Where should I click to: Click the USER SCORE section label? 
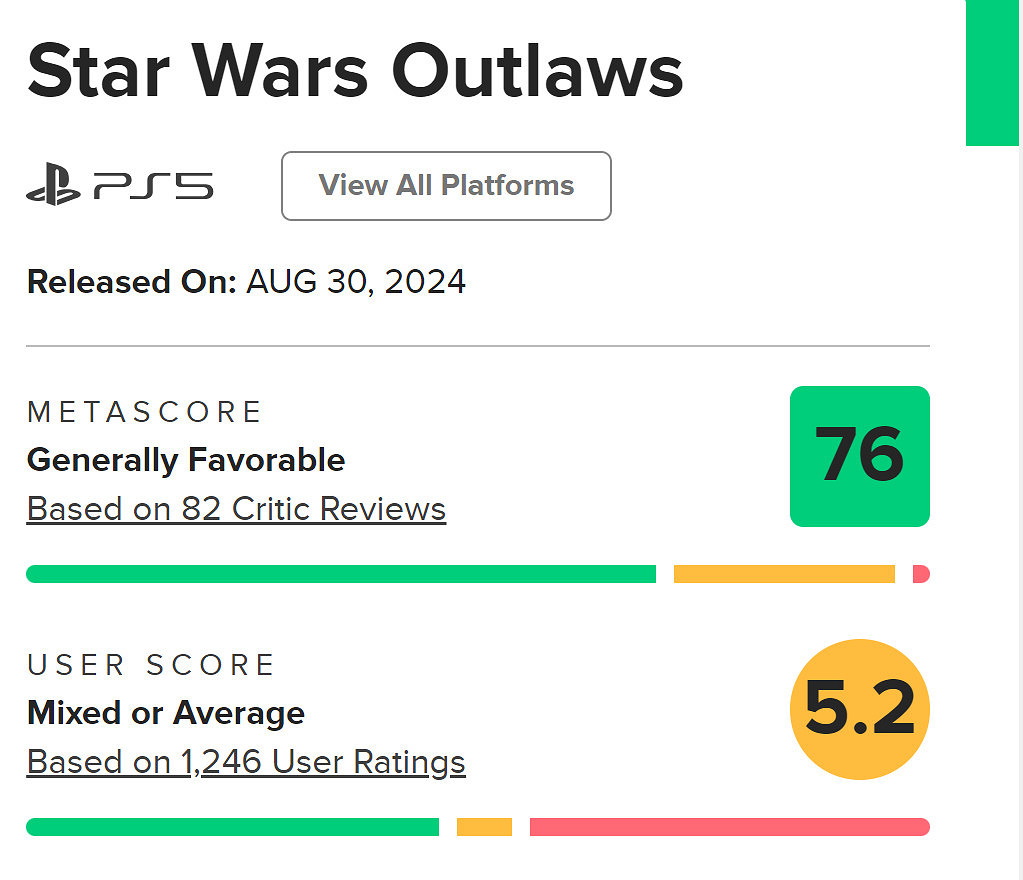coord(151,665)
